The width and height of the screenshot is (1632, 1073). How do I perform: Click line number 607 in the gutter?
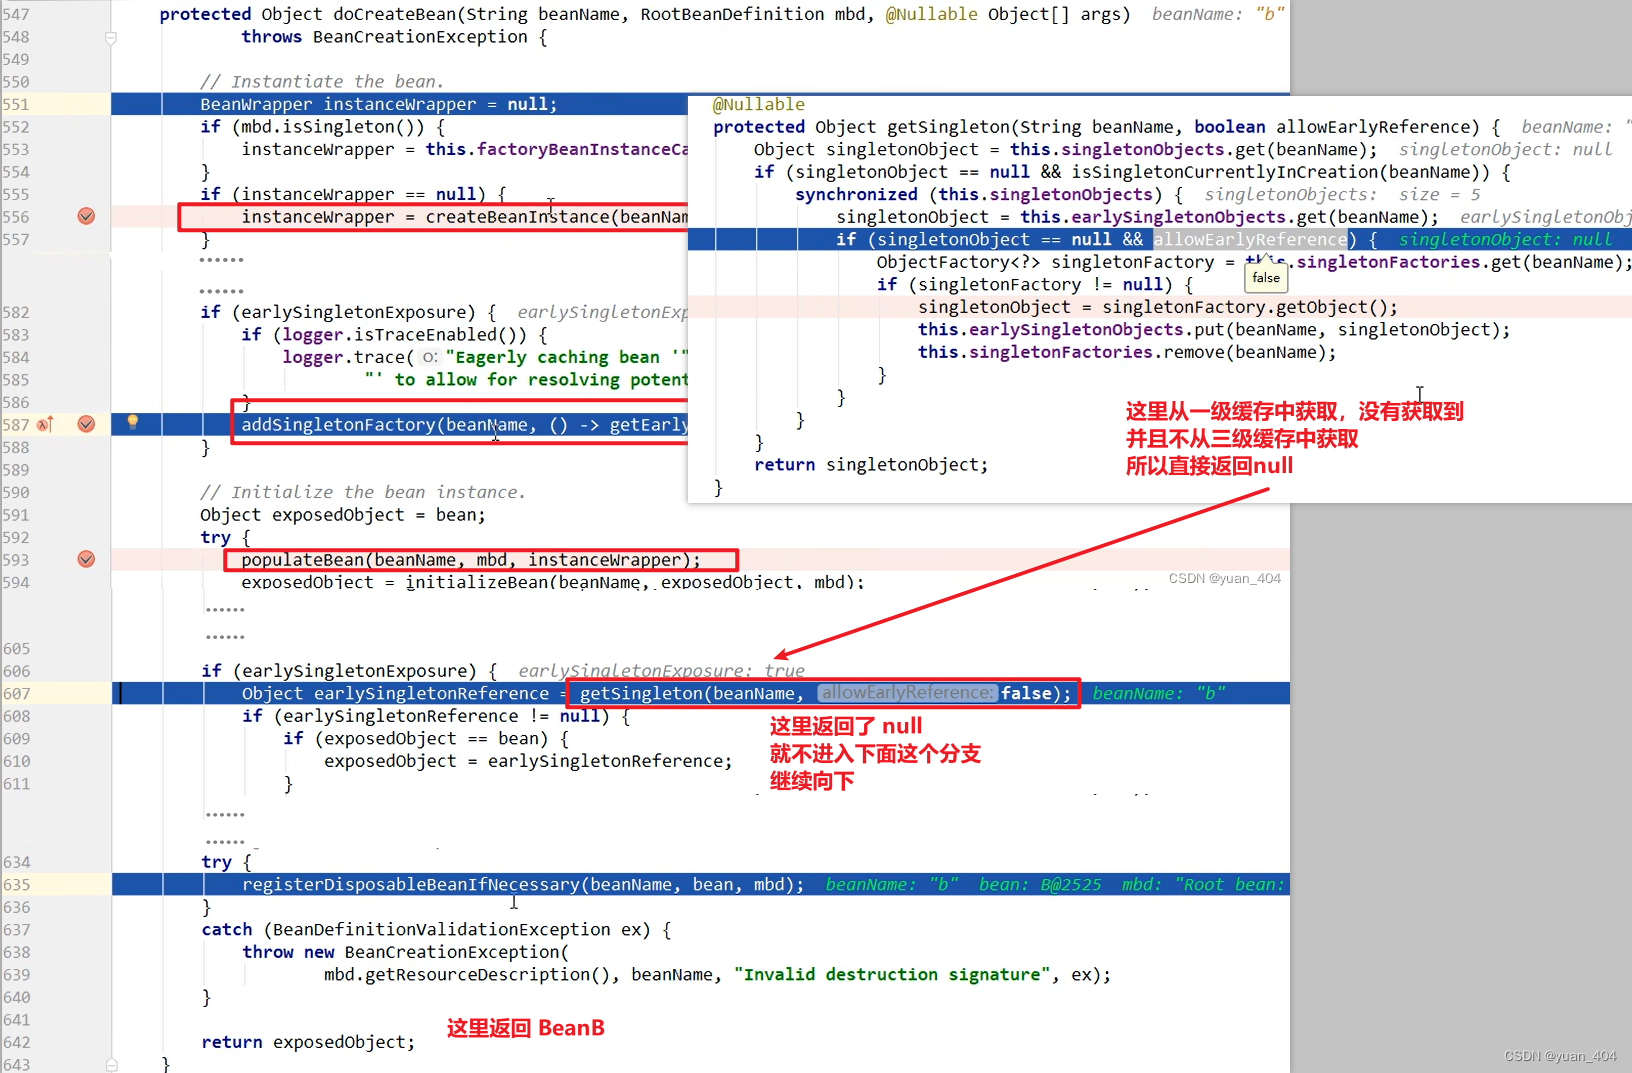16,693
